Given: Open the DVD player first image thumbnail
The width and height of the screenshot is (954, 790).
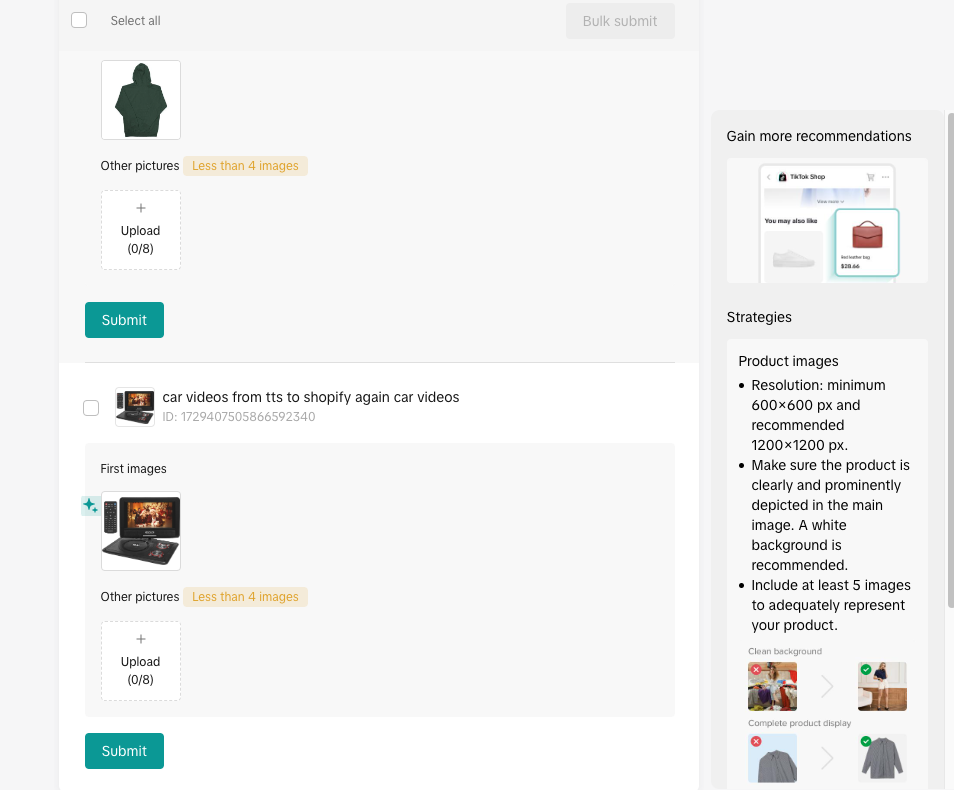Looking at the screenshot, I should click(x=141, y=531).
